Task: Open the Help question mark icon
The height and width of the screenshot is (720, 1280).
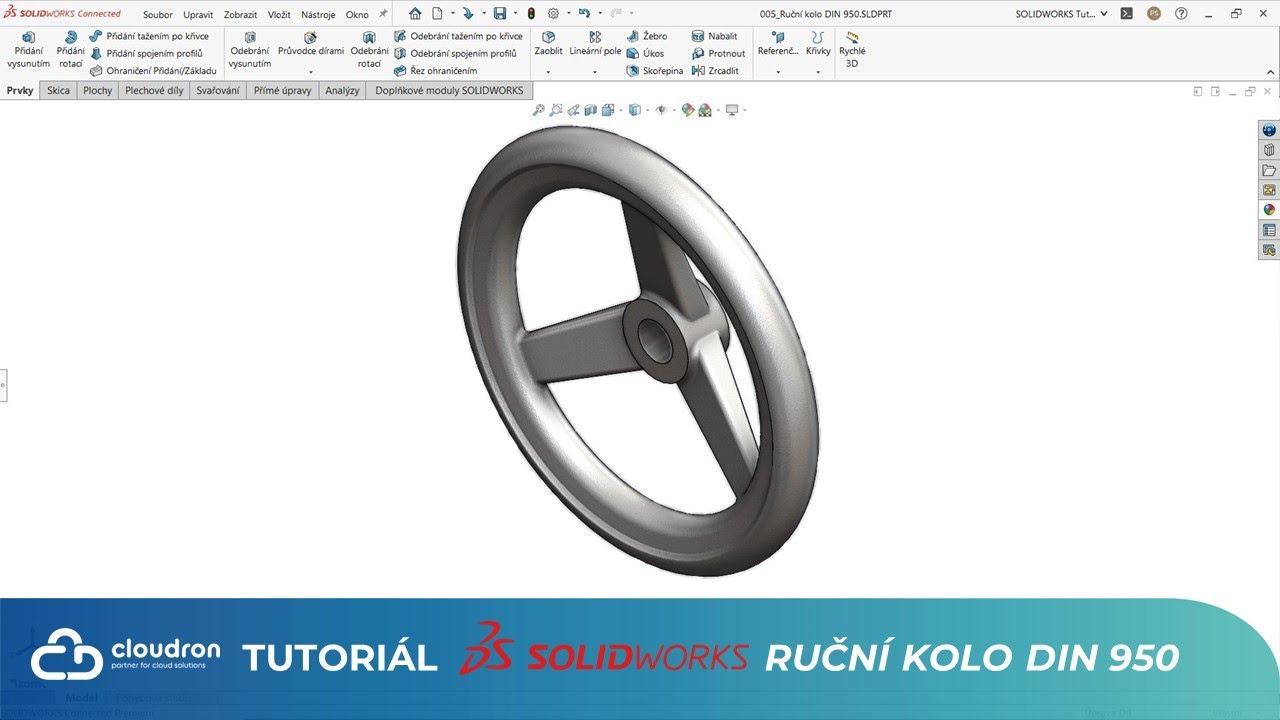Action: (1182, 14)
